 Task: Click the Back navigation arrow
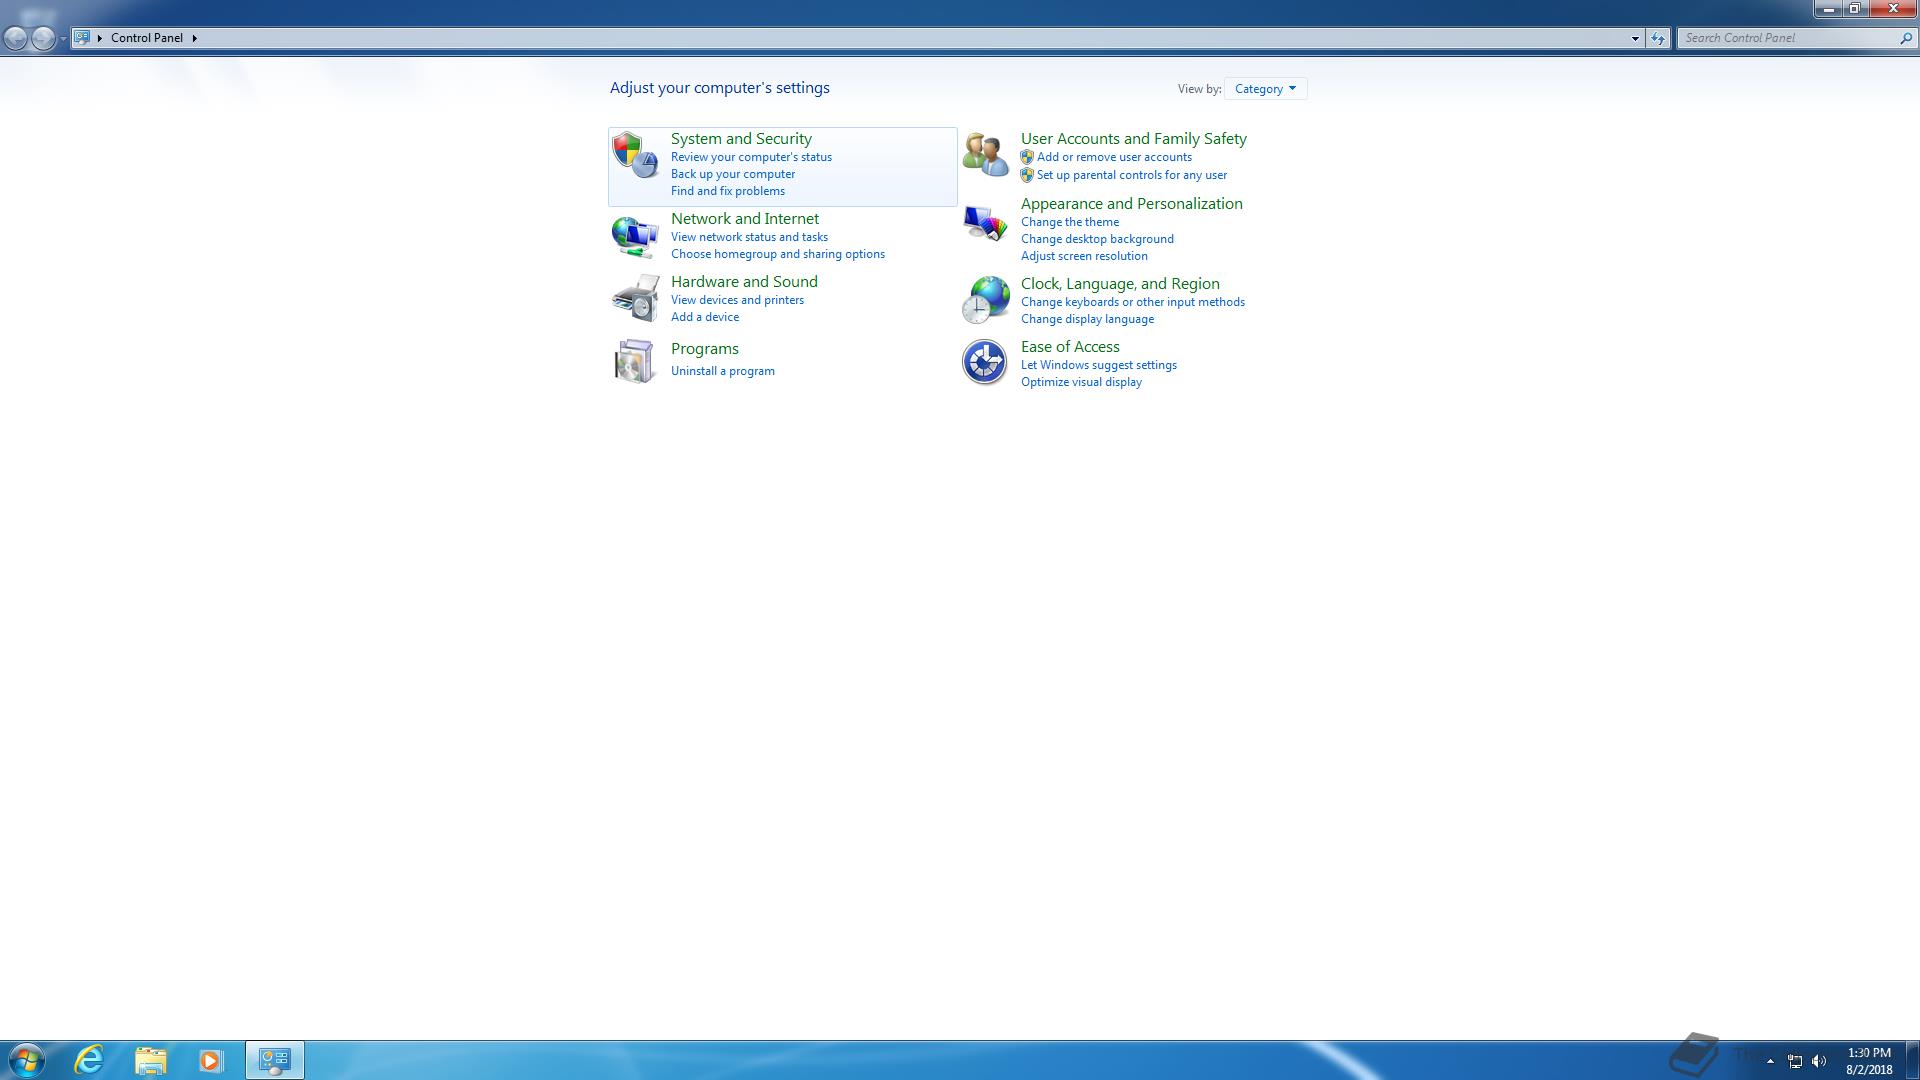[16, 38]
